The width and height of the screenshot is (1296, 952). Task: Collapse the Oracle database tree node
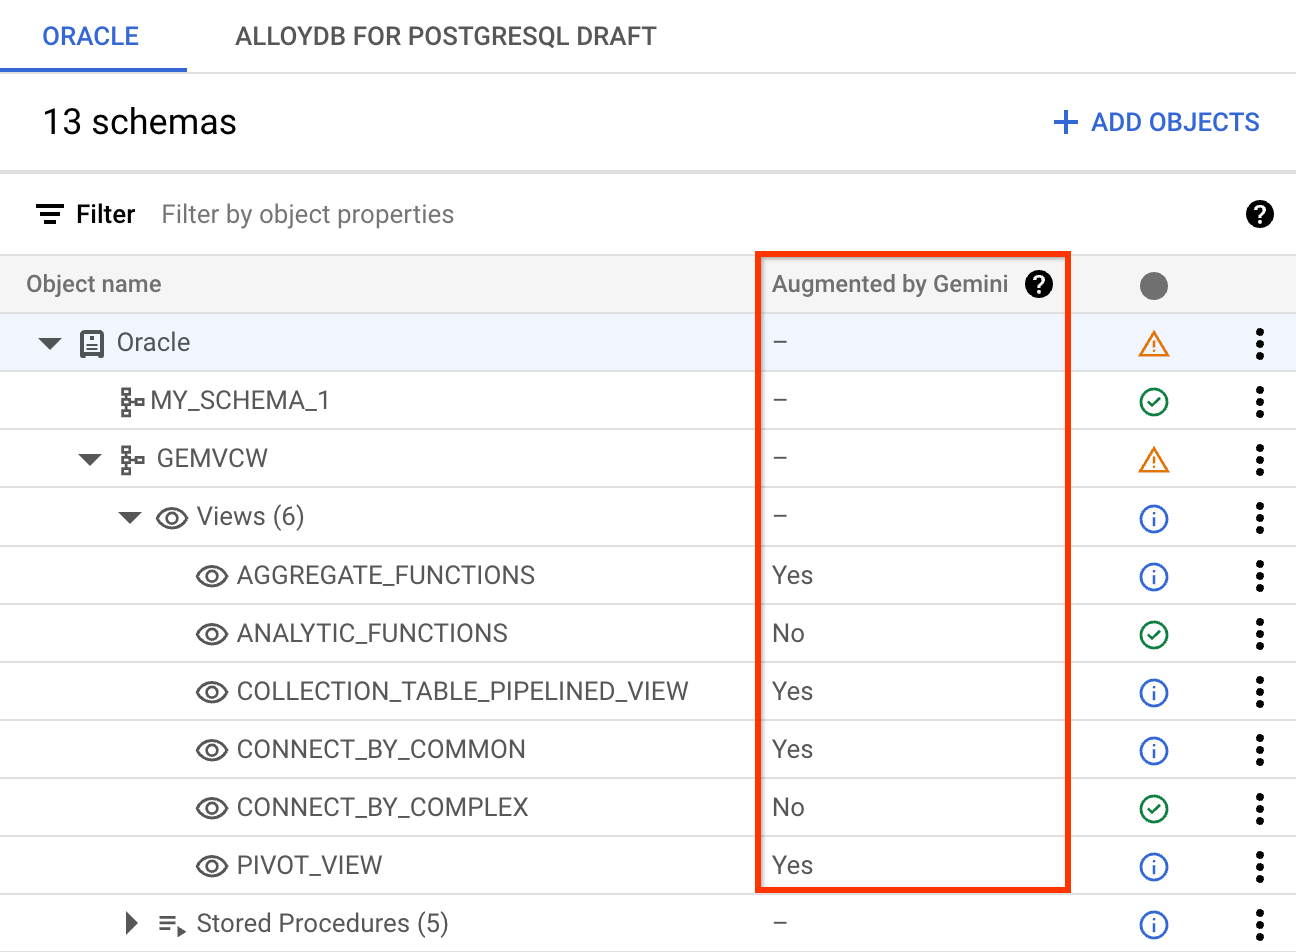point(50,342)
